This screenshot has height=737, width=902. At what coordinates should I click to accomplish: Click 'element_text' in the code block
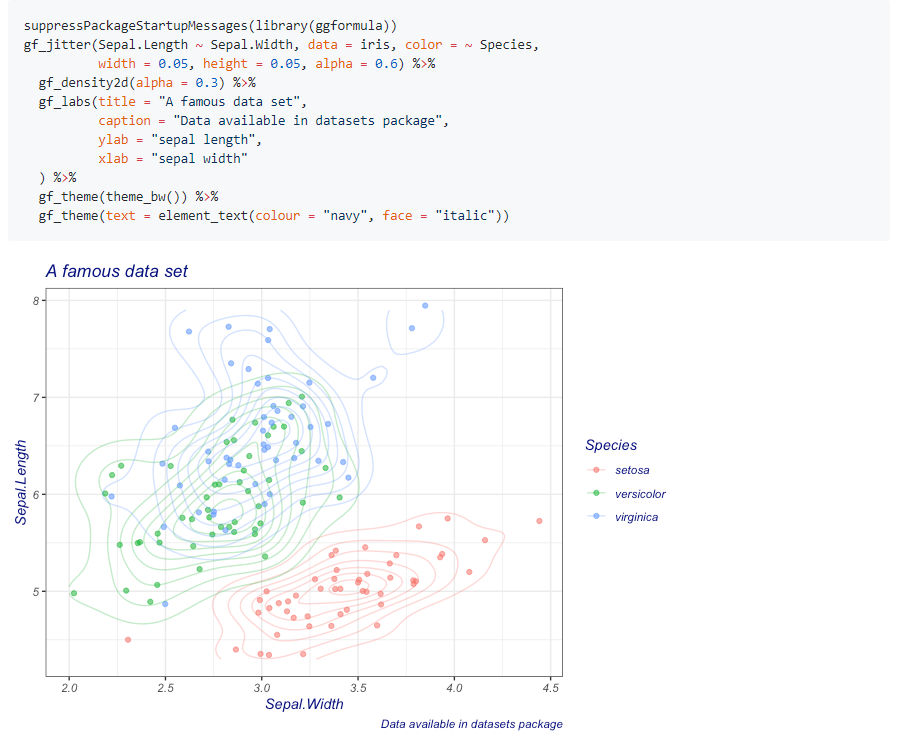coord(203,216)
